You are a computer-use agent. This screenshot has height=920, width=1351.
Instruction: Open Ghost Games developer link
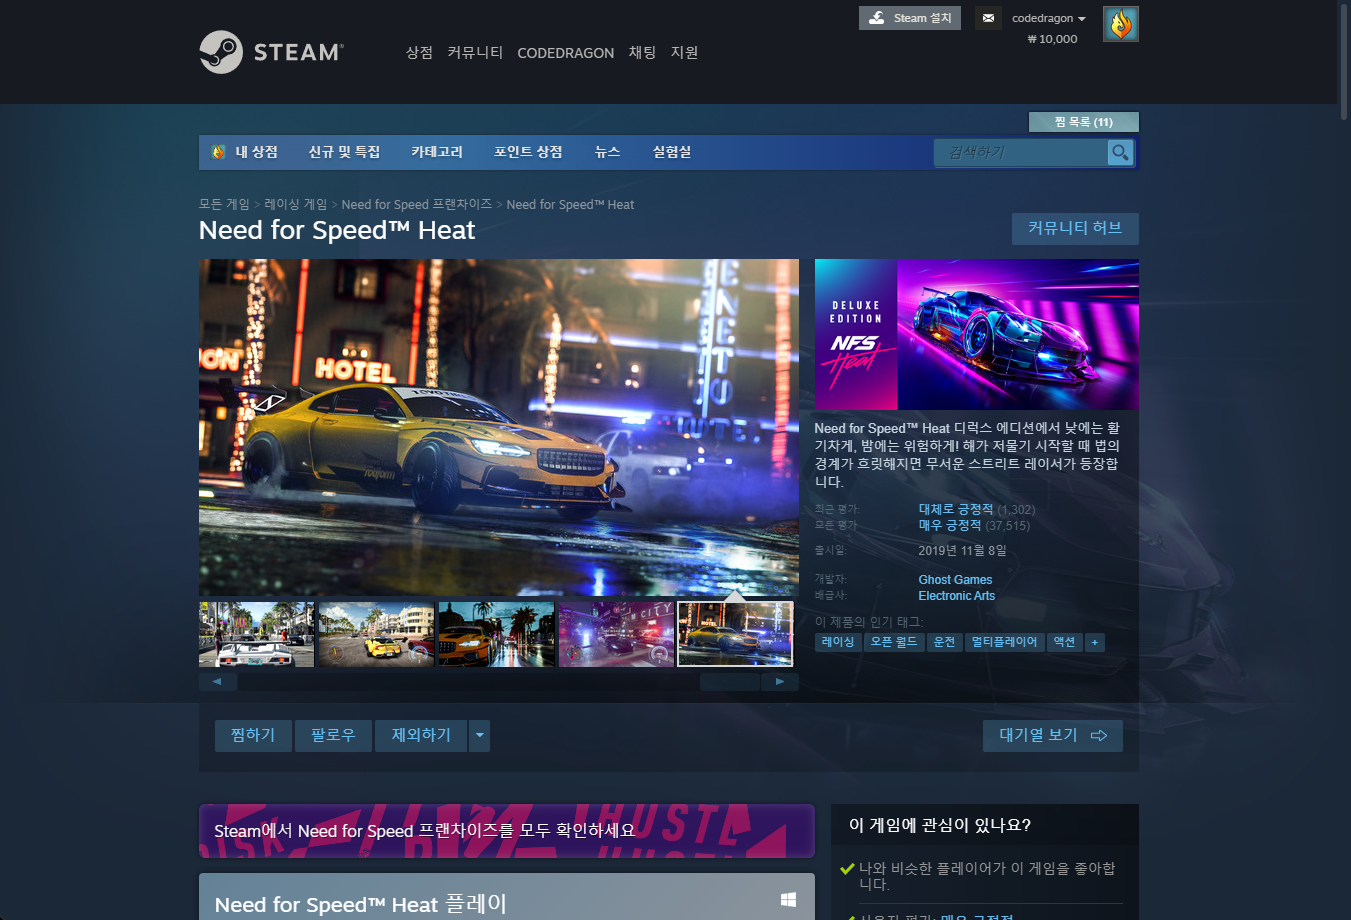point(955,580)
